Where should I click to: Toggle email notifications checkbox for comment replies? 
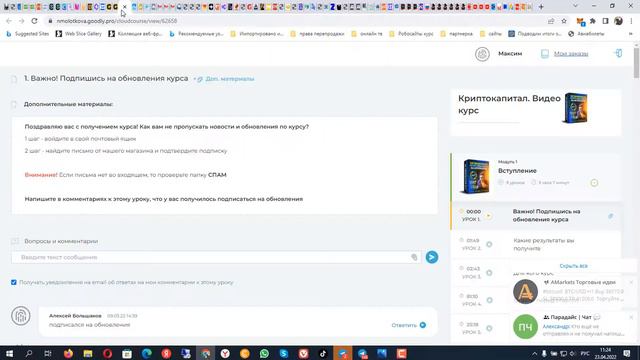[x=14, y=282]
